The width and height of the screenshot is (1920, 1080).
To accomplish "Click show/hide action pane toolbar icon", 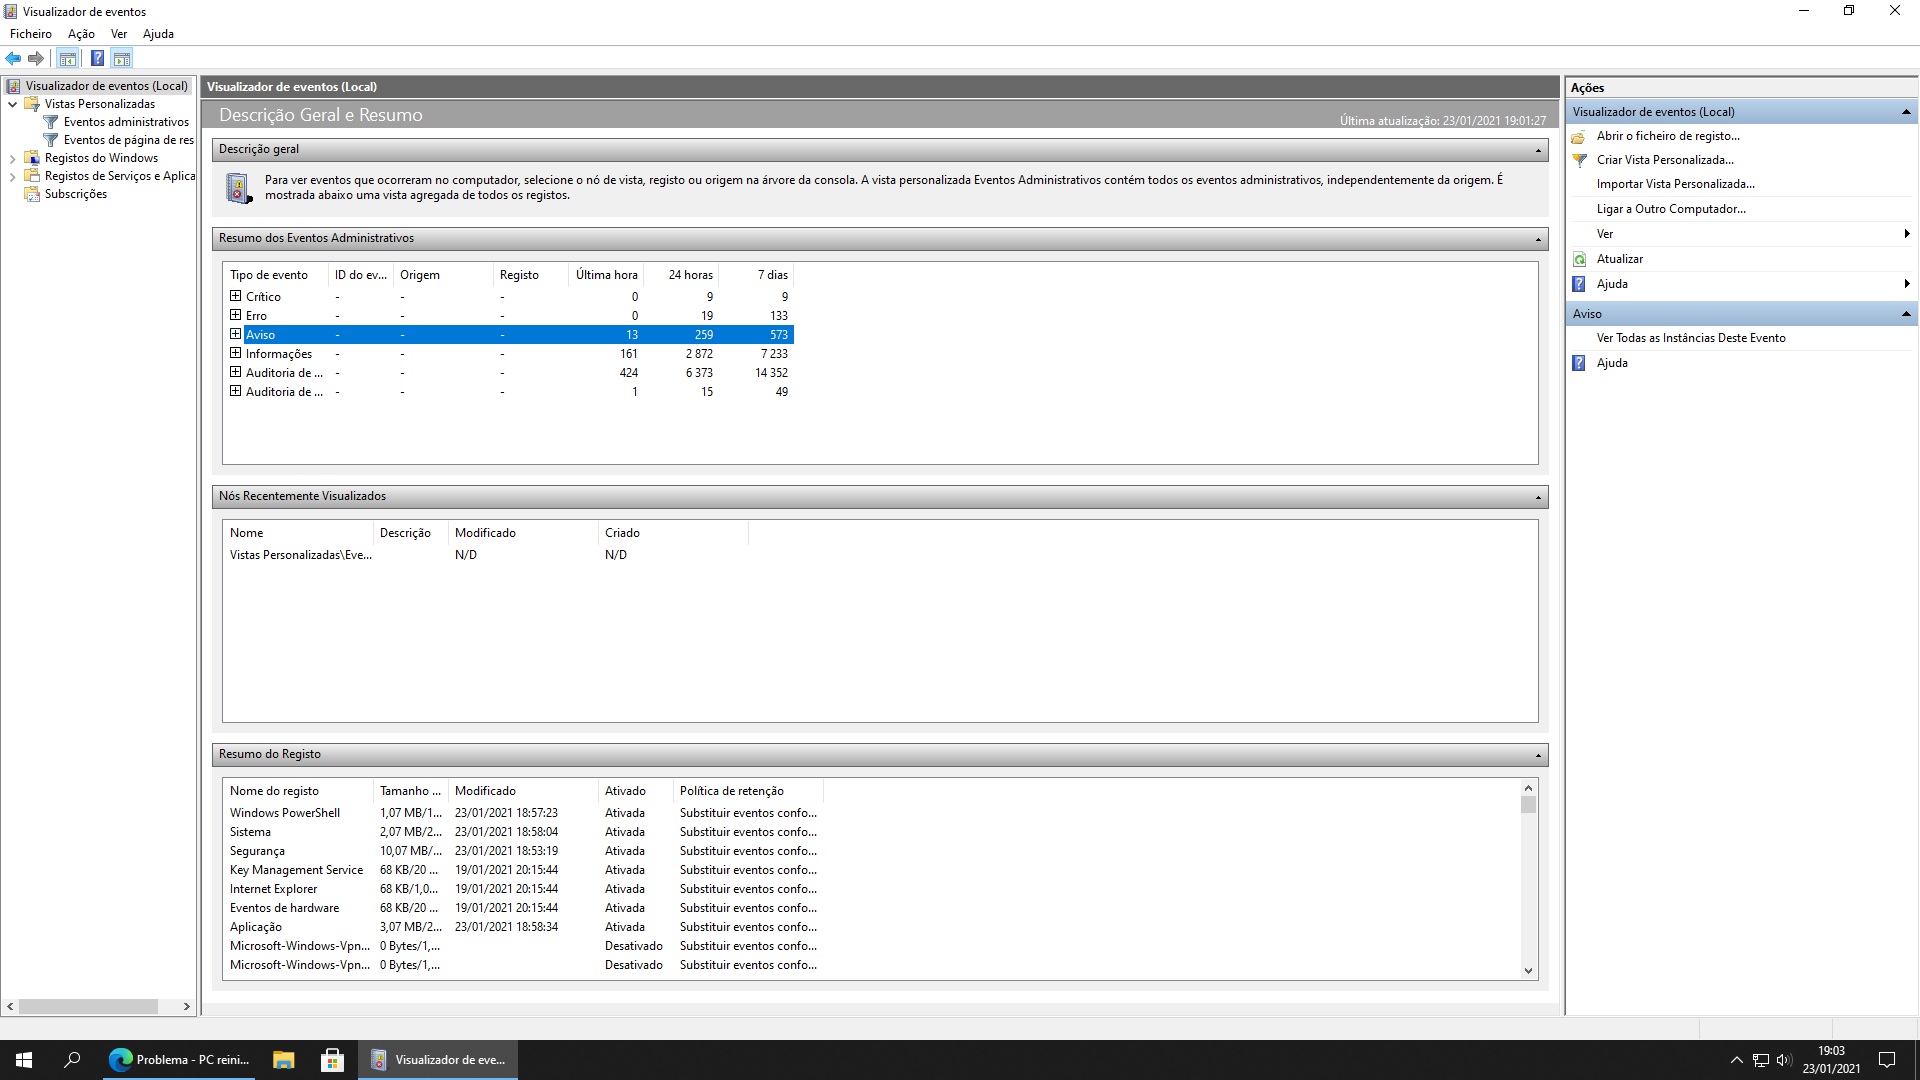I will point(121,58).
